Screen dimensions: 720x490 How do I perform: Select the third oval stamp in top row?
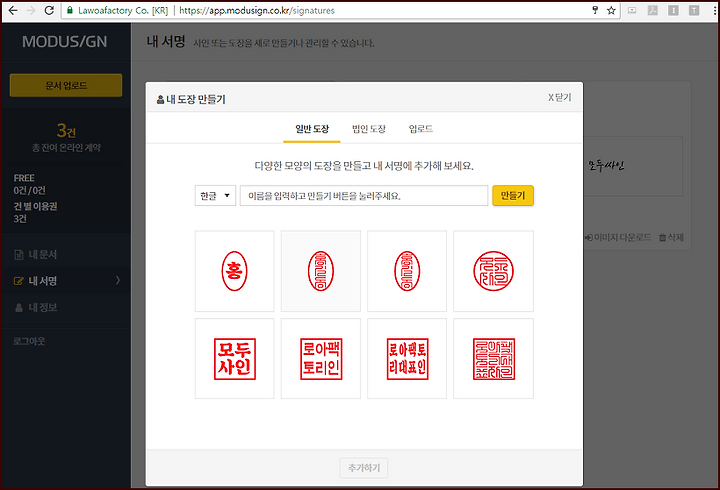407,271
